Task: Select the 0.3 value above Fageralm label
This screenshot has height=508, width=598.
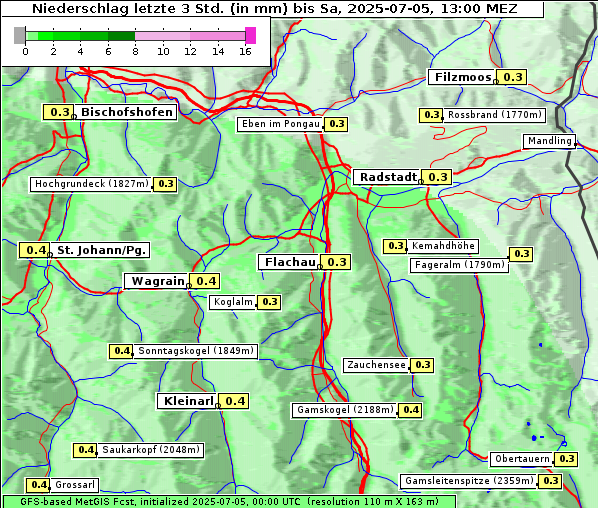Action: [x=521, y=254]
